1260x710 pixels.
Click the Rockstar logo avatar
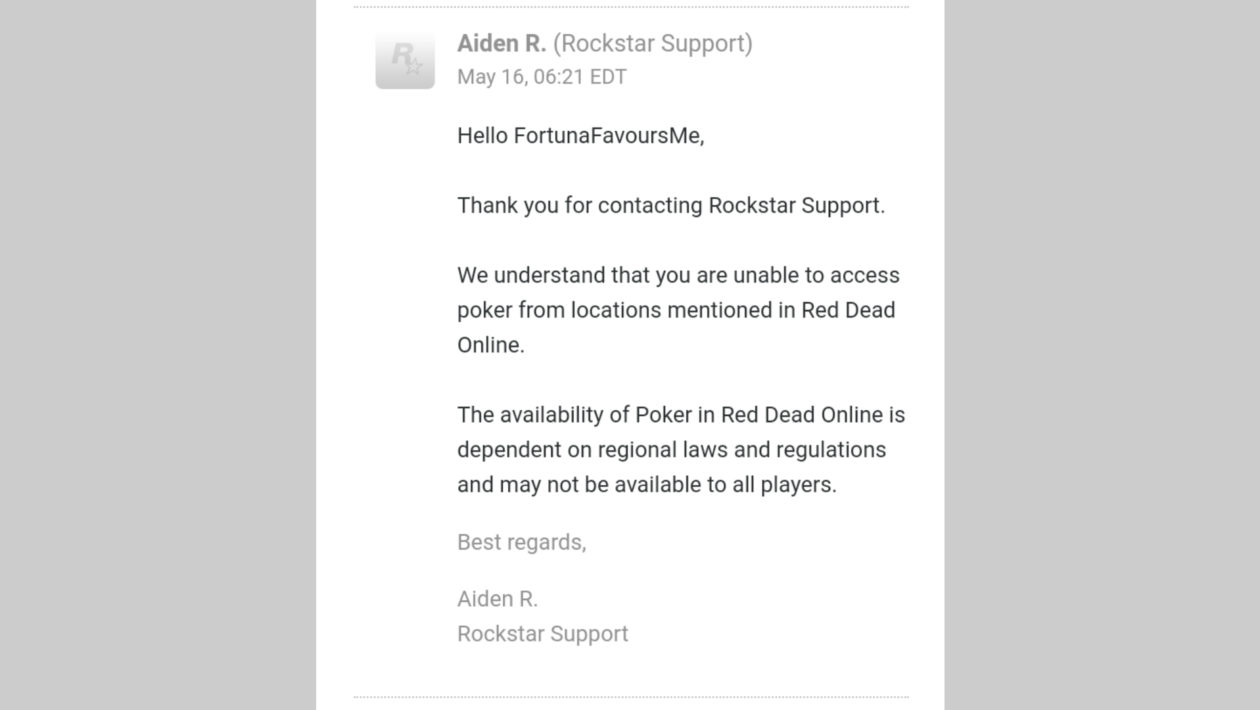click(x=405, y=60)
